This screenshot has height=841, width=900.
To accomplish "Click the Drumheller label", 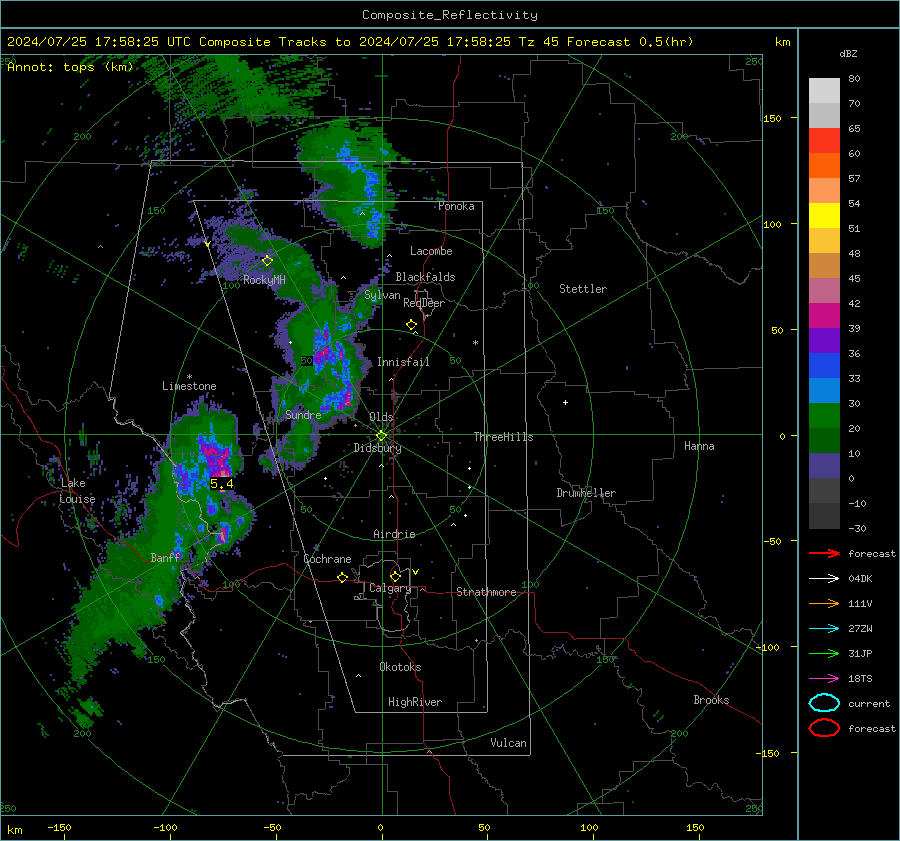I will (x=586, y=493).
